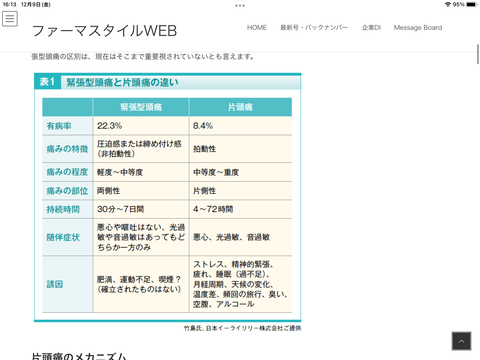Select the 痛みの特徴 row label
Image resolution: width=480 pixels, height=360 pixels.
click(x=67, y=149)
